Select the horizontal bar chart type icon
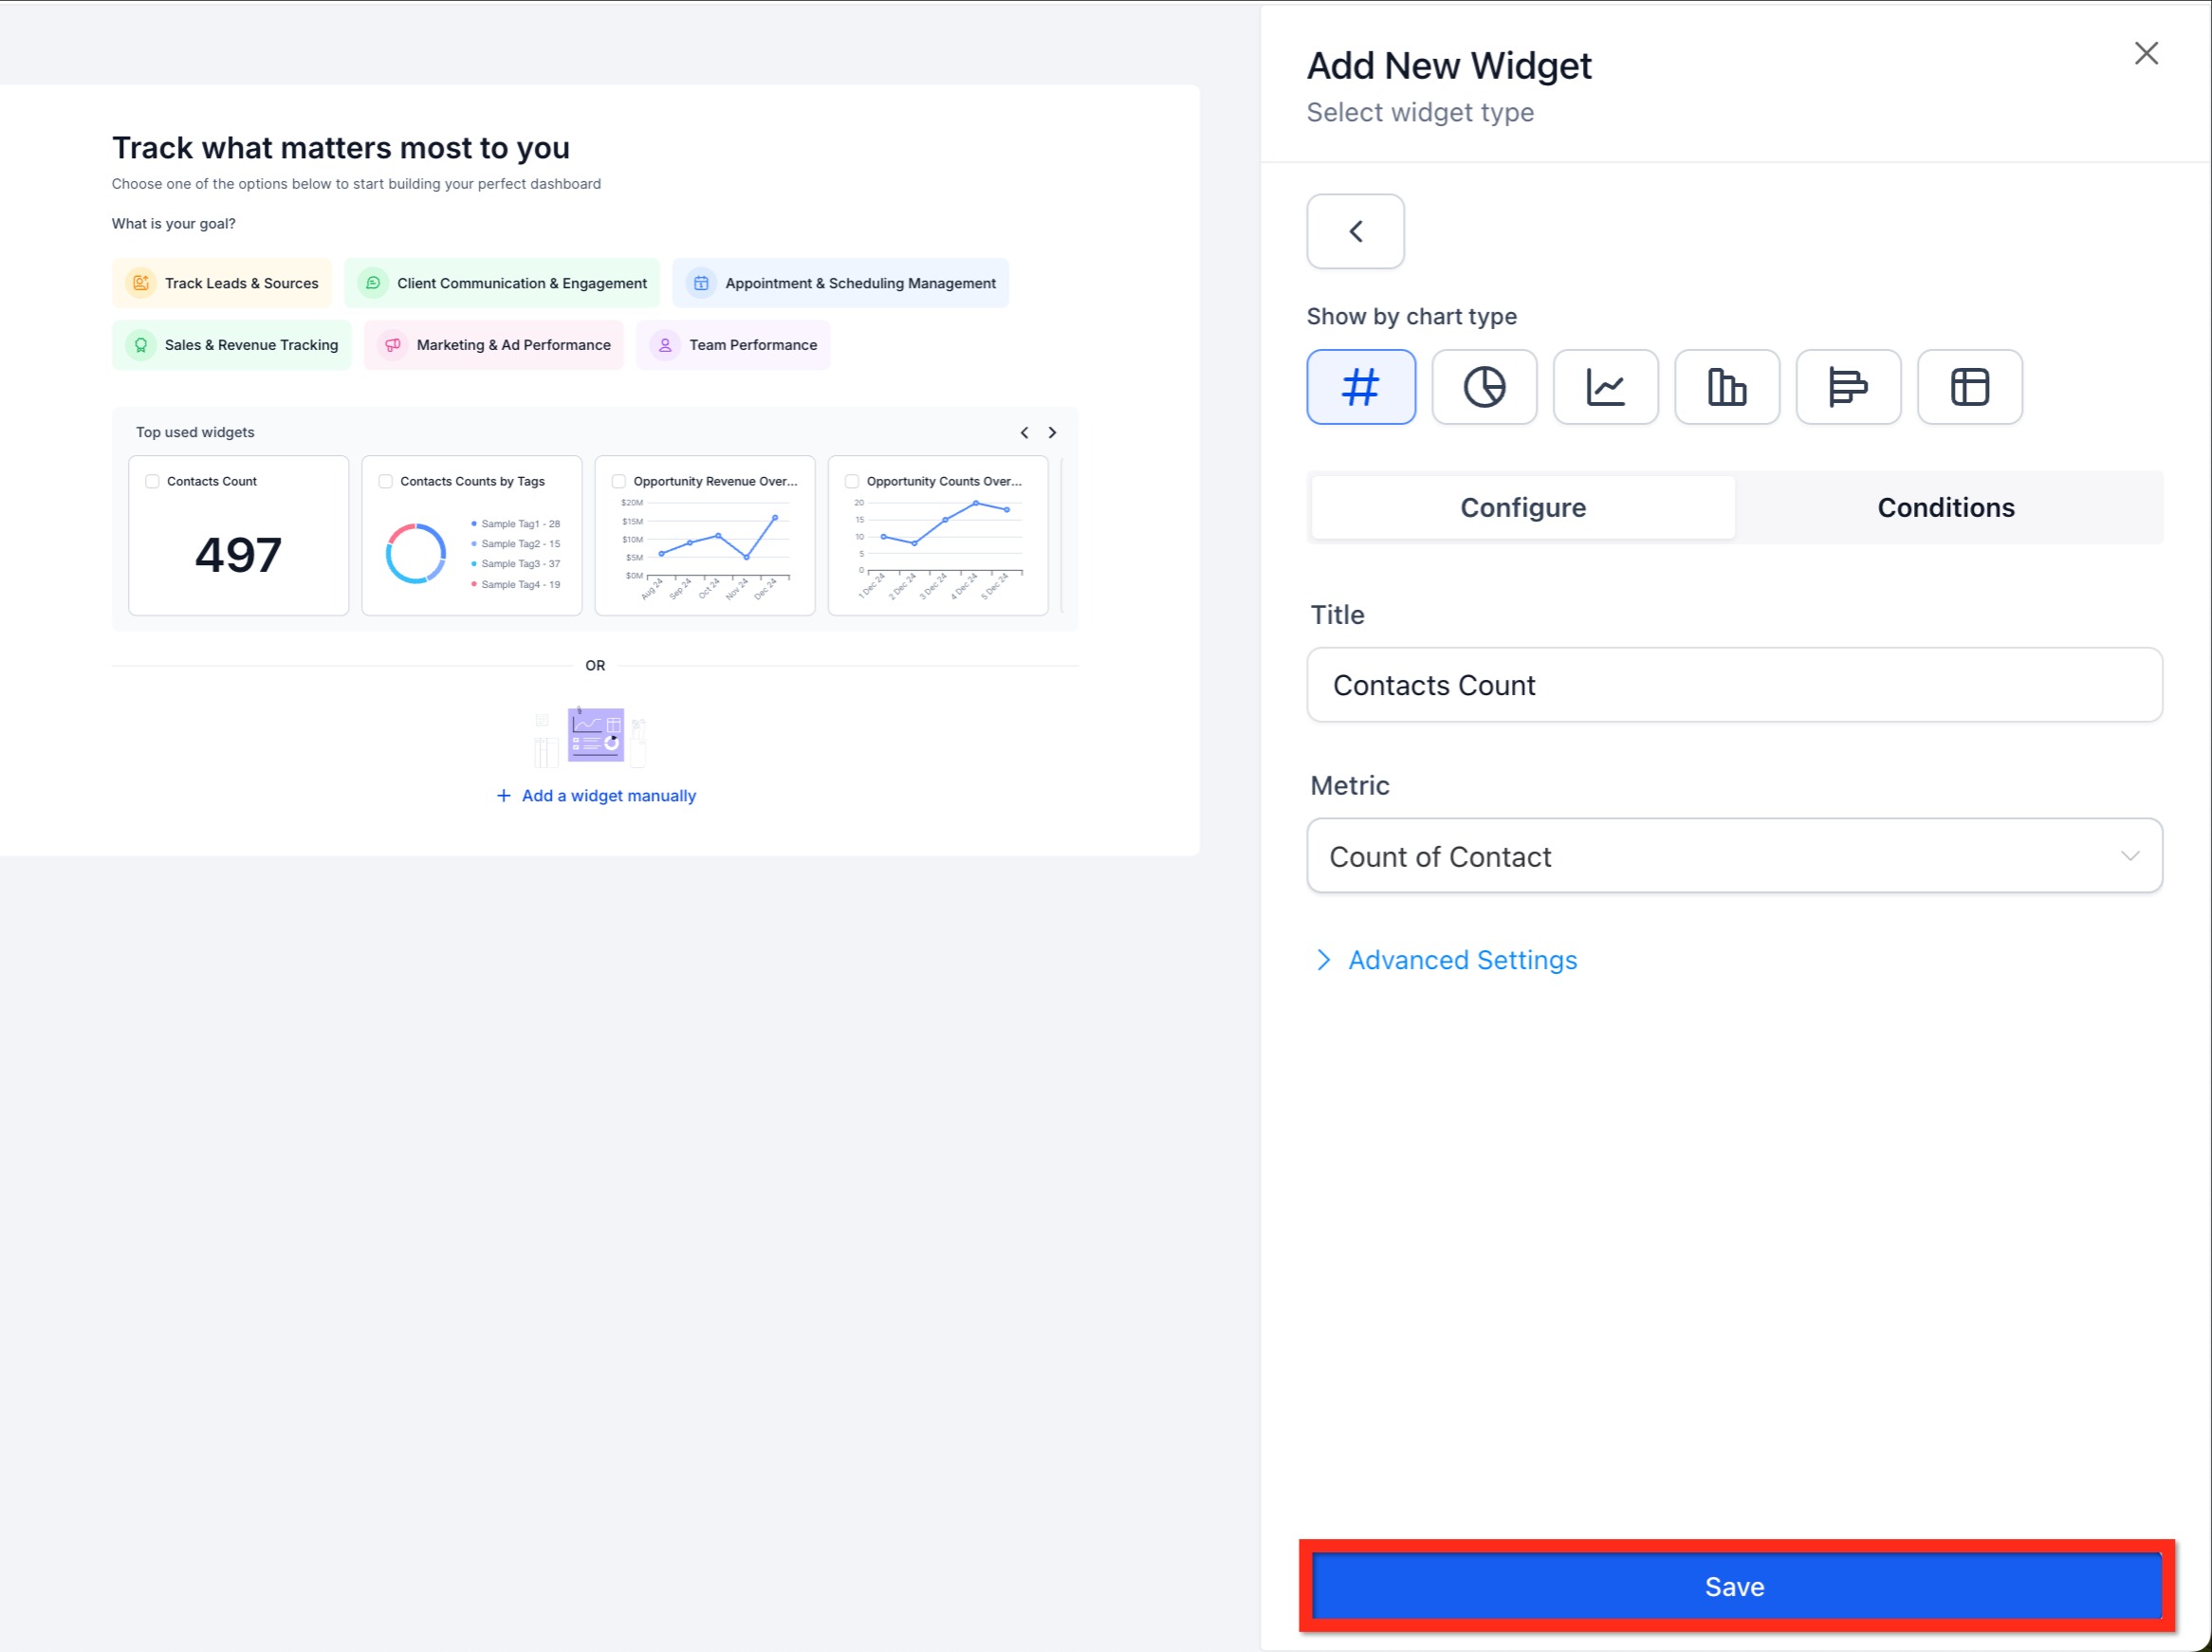The image size is (2212, 1652). [1847, 387]
